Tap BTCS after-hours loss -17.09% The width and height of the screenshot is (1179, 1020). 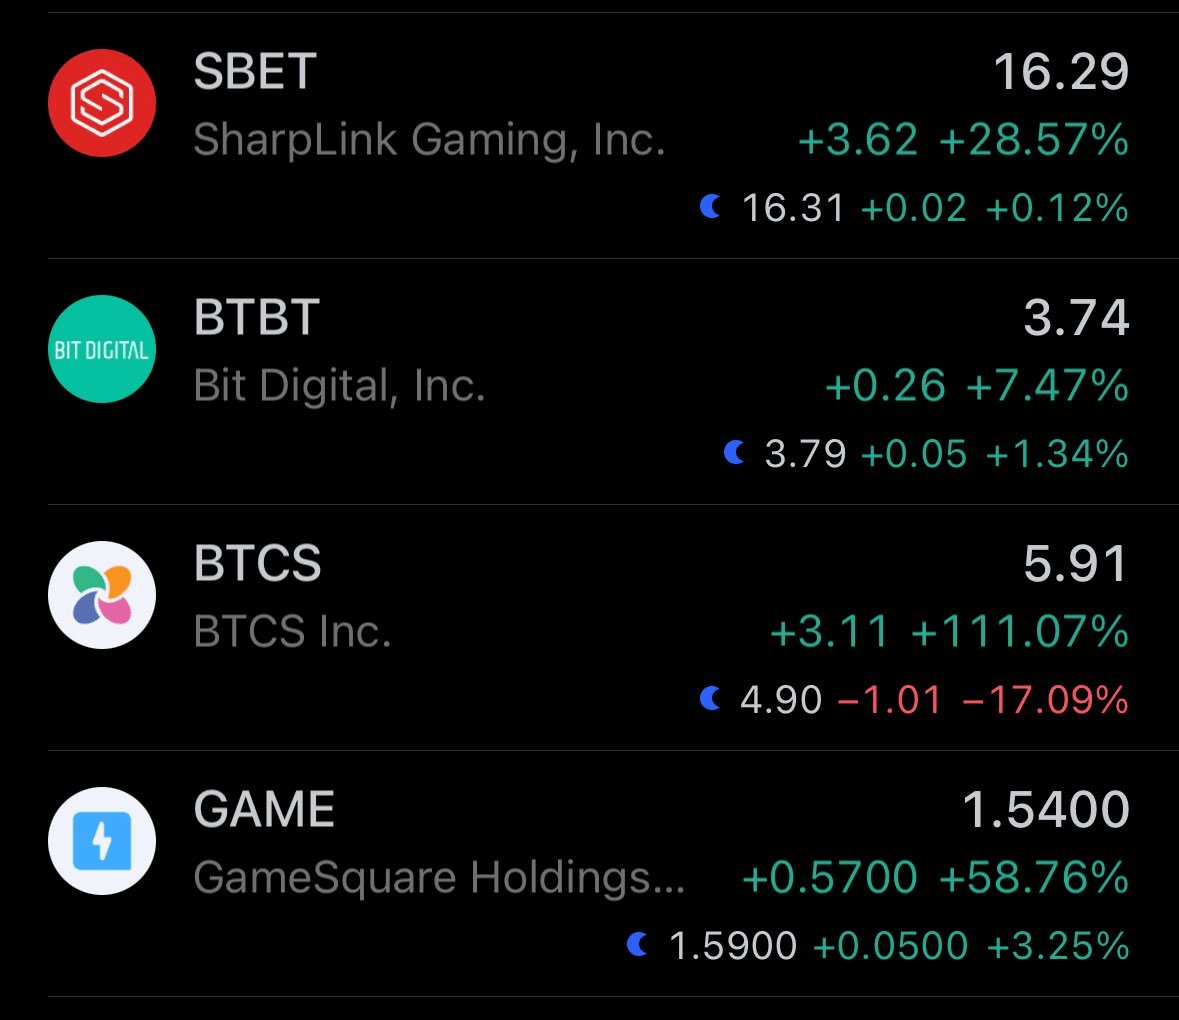point(1045,699)
